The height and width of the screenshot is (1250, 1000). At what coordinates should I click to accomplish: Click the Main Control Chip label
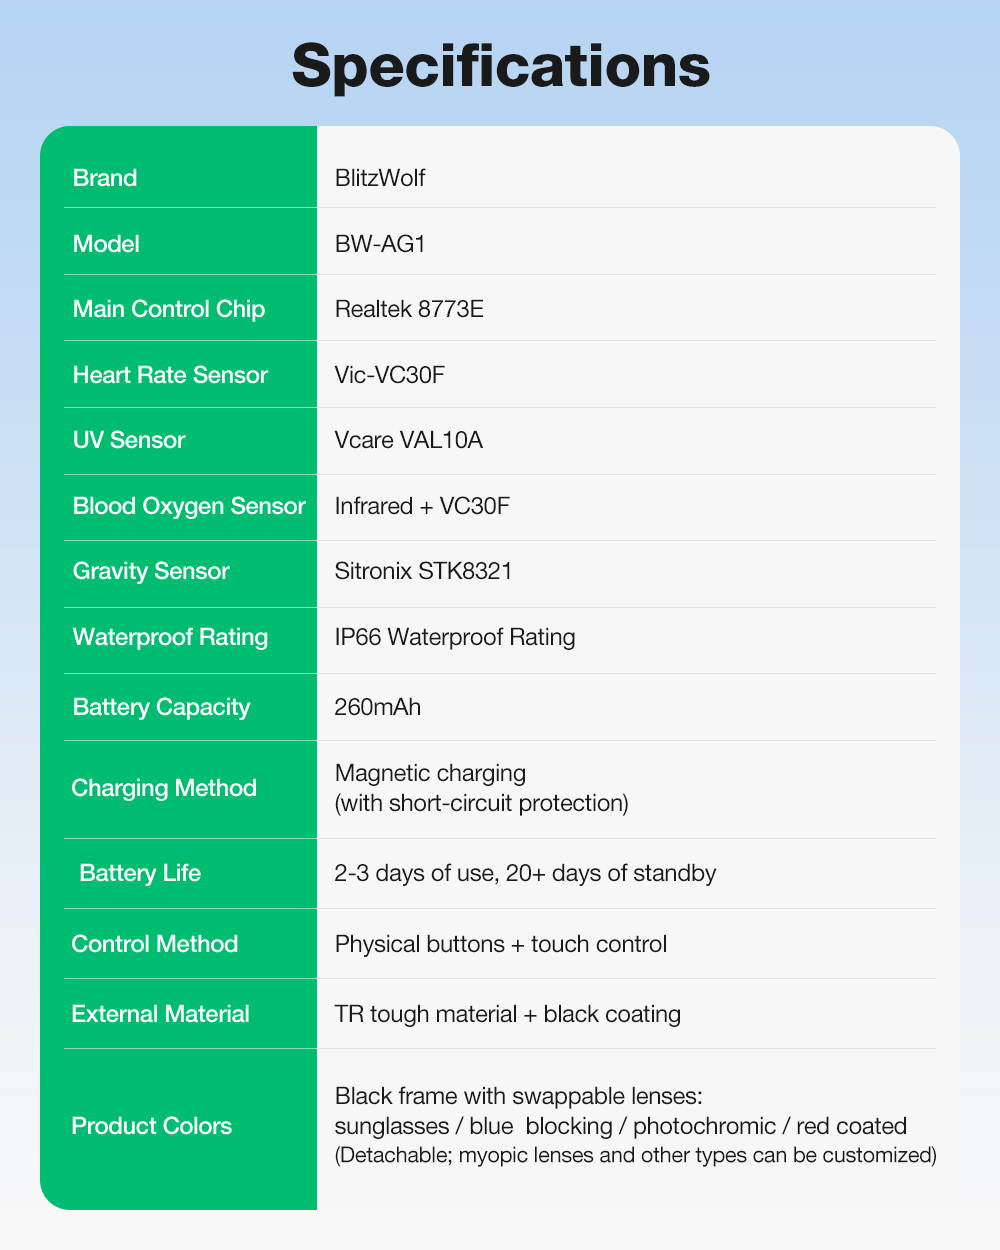click(168, 309)
